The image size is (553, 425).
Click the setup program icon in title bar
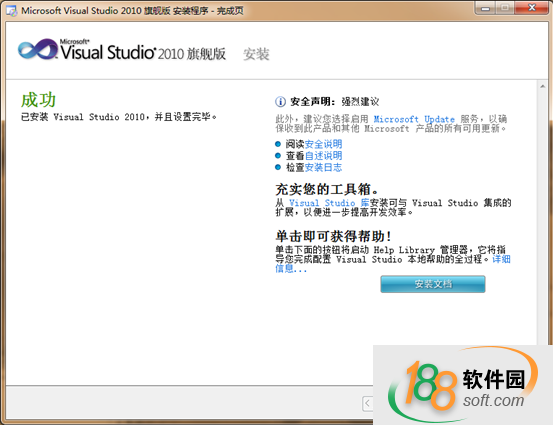point(11,11)
